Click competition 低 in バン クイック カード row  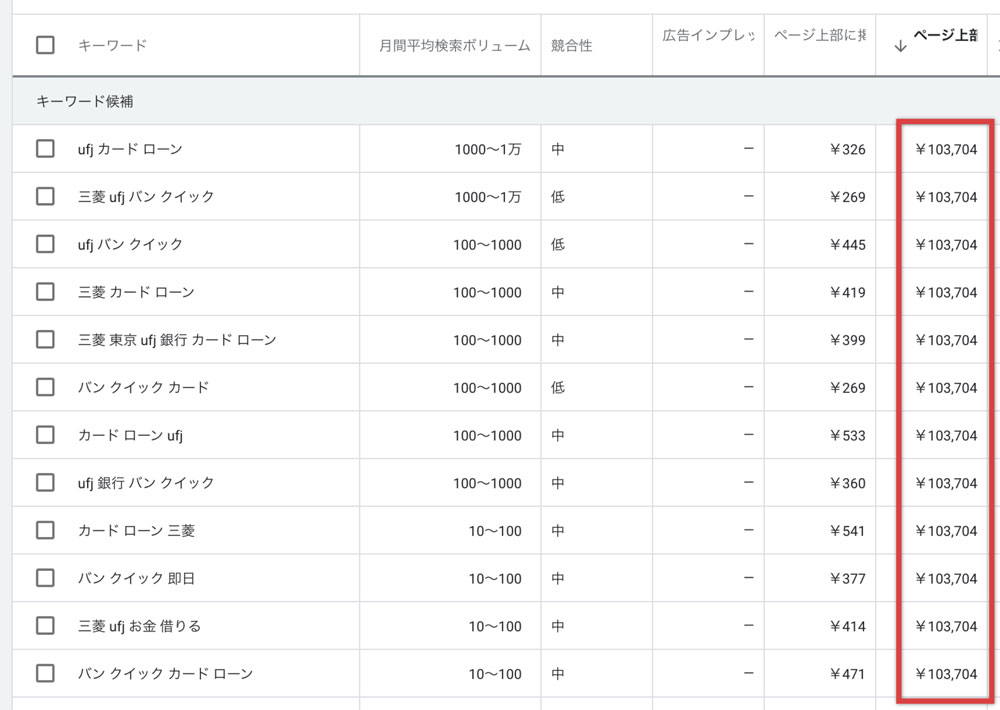pyautogui.click(x=558, y=387)
